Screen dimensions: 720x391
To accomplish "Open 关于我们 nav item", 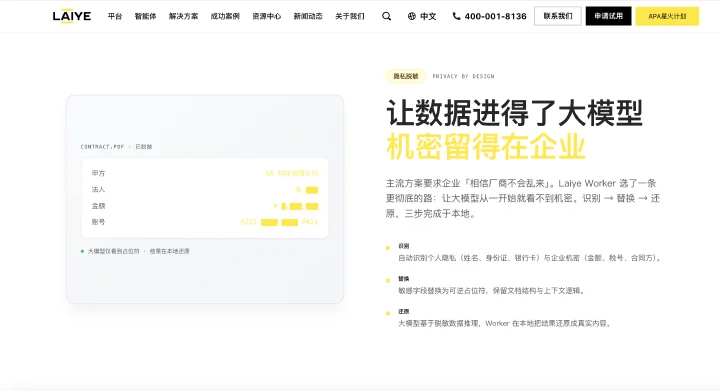I will pyautogui.click(x=349, y=16).
